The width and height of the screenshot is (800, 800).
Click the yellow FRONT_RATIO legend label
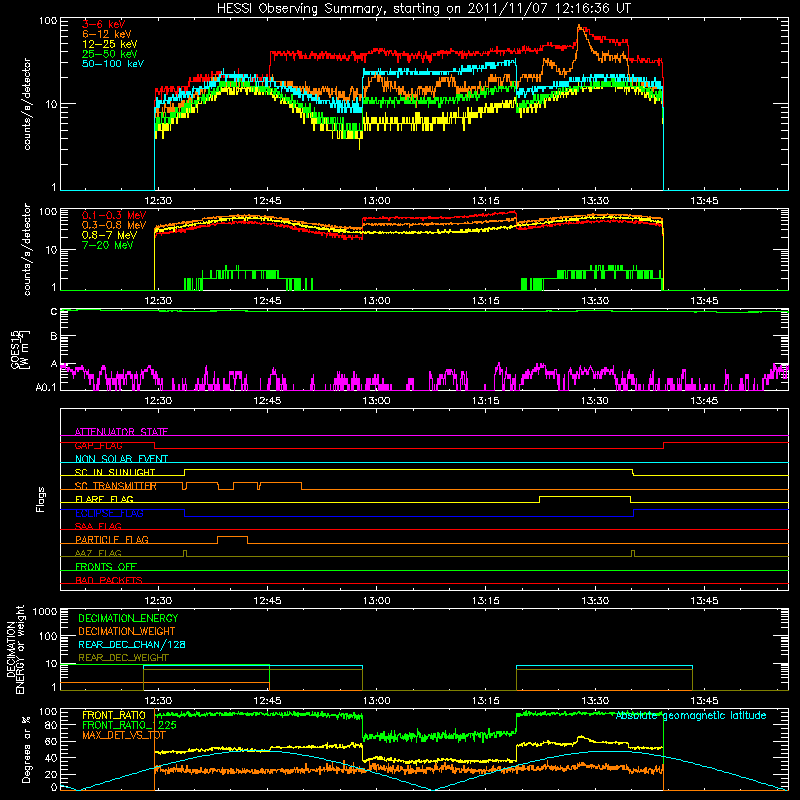tap(114, 715)
